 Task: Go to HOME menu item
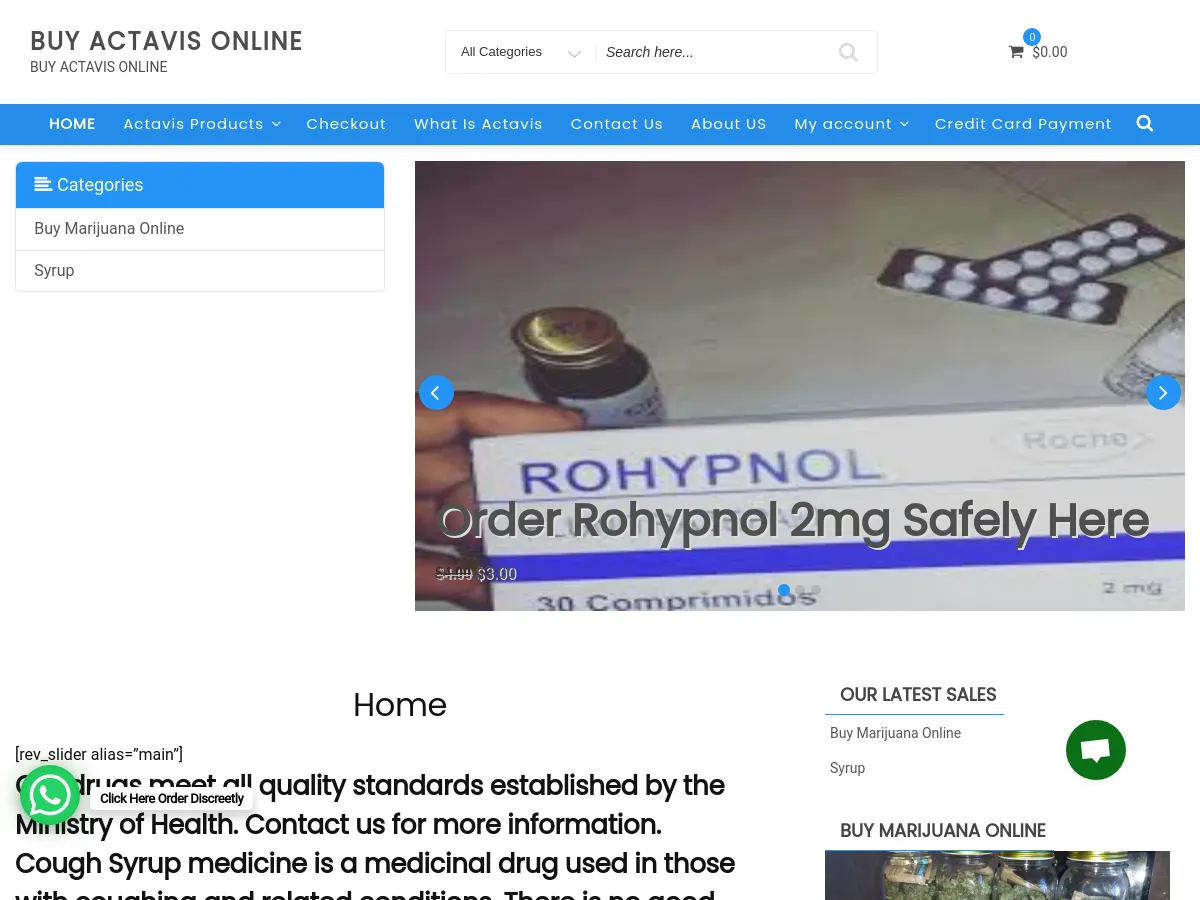(72, 124)
